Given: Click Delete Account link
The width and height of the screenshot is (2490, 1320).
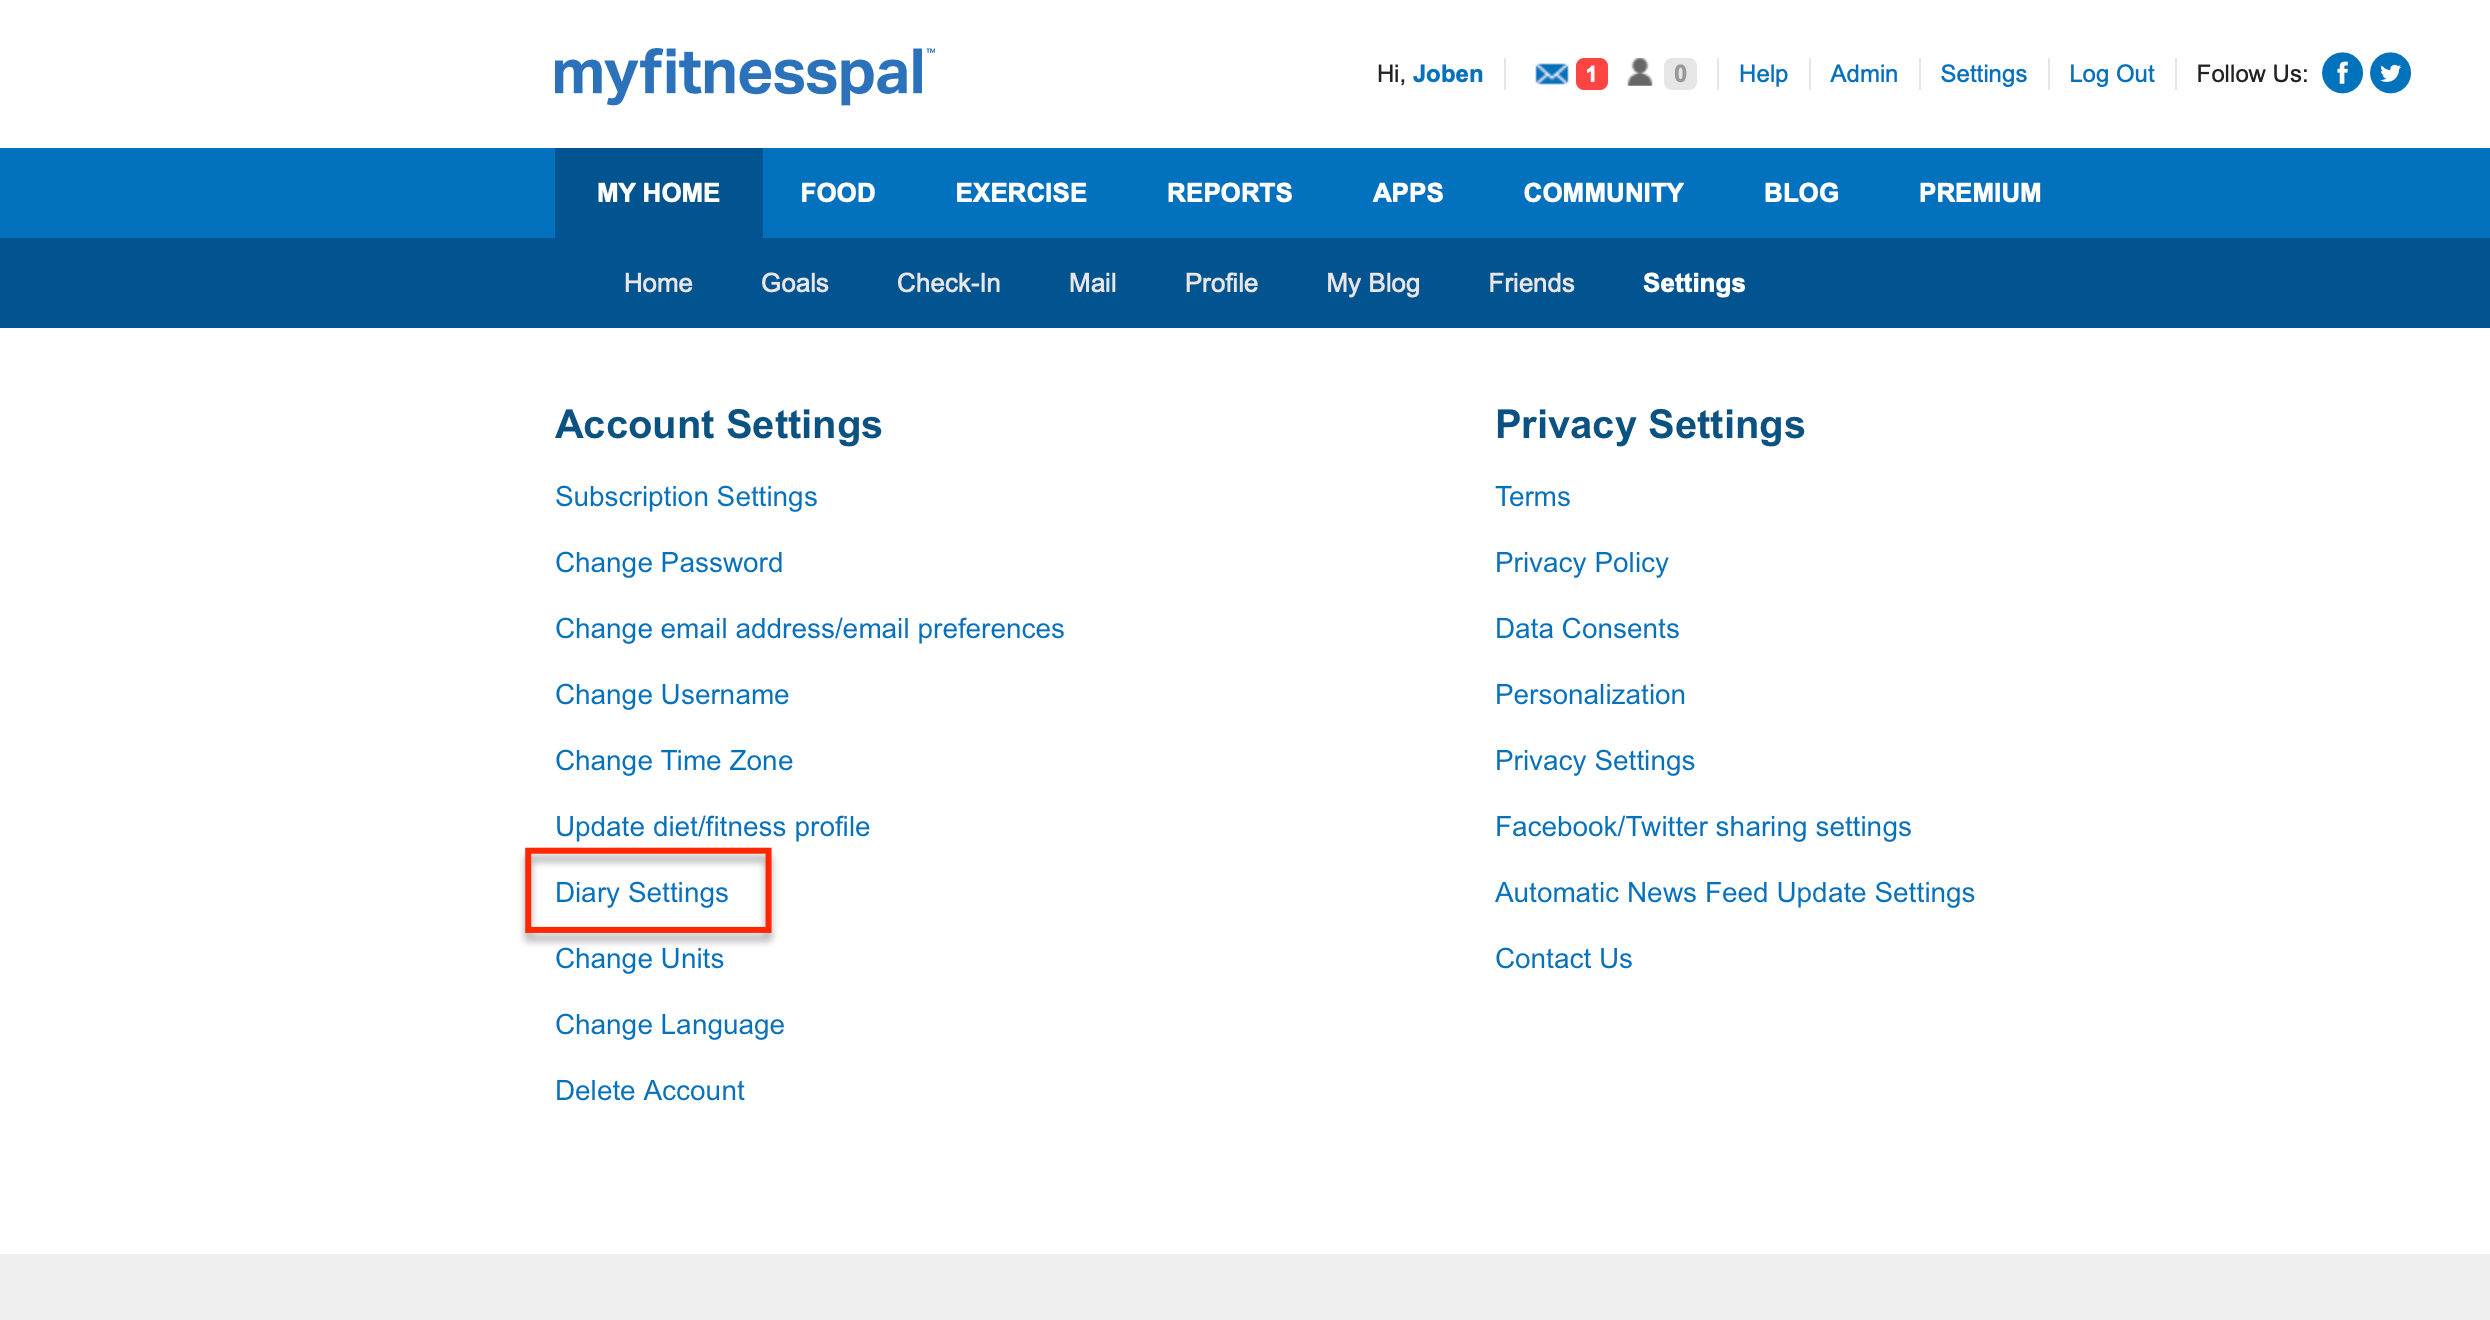Looking at the screenshot, I should pyautogui.click(x=650, y=1091).
